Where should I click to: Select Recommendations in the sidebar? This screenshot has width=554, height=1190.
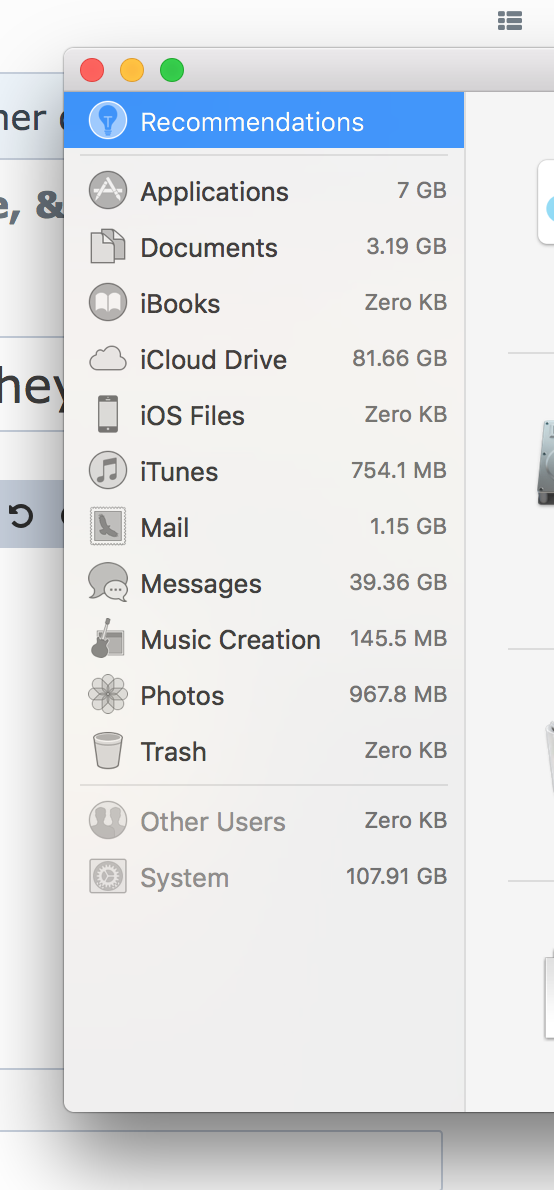click(x=263, y=121)
